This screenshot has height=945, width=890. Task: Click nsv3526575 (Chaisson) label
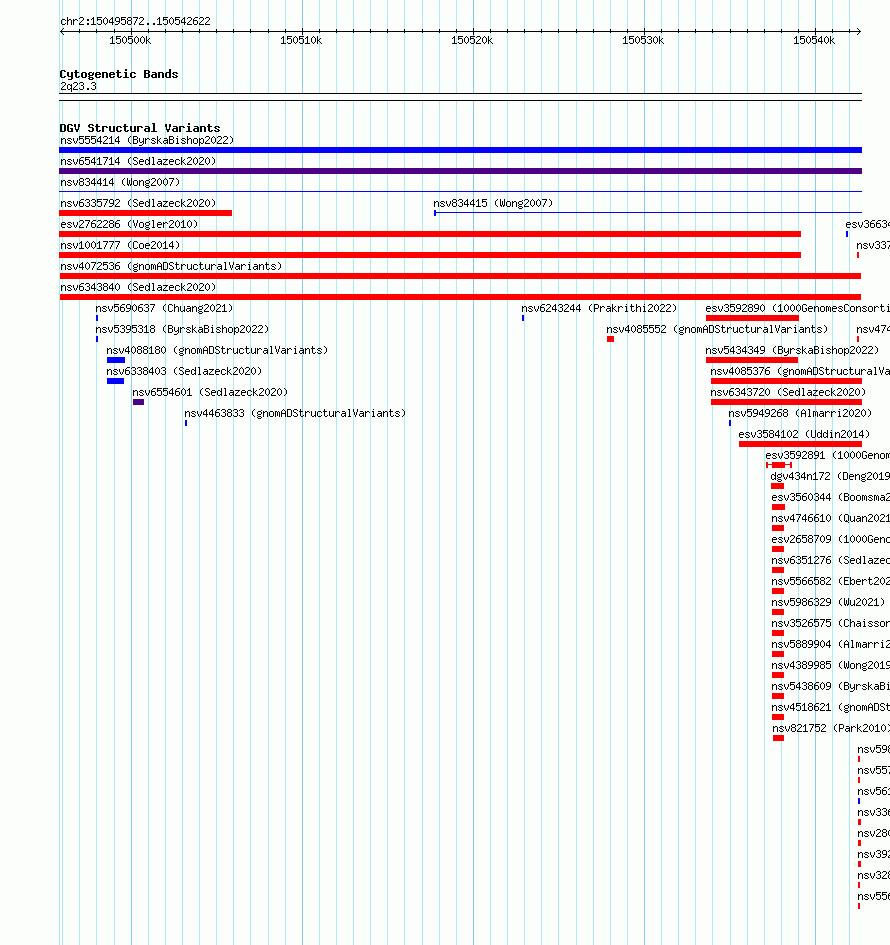[x=830, y=623]
